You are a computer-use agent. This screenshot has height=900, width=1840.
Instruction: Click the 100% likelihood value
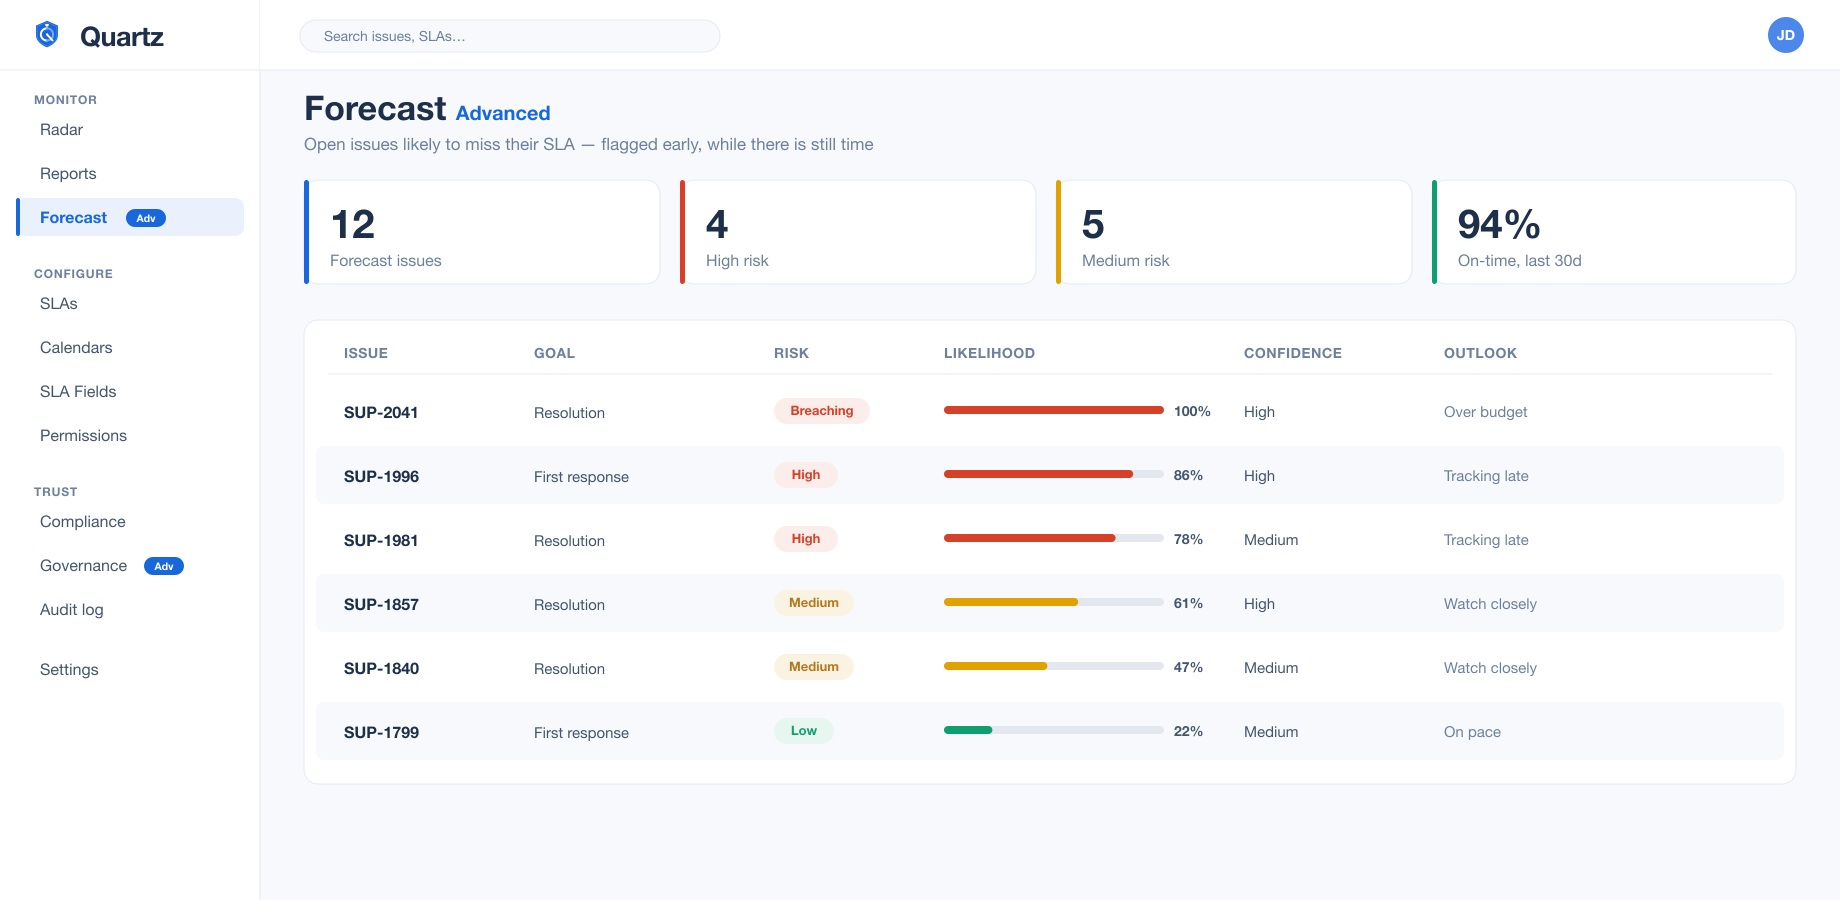click(x=1192, y=411)
